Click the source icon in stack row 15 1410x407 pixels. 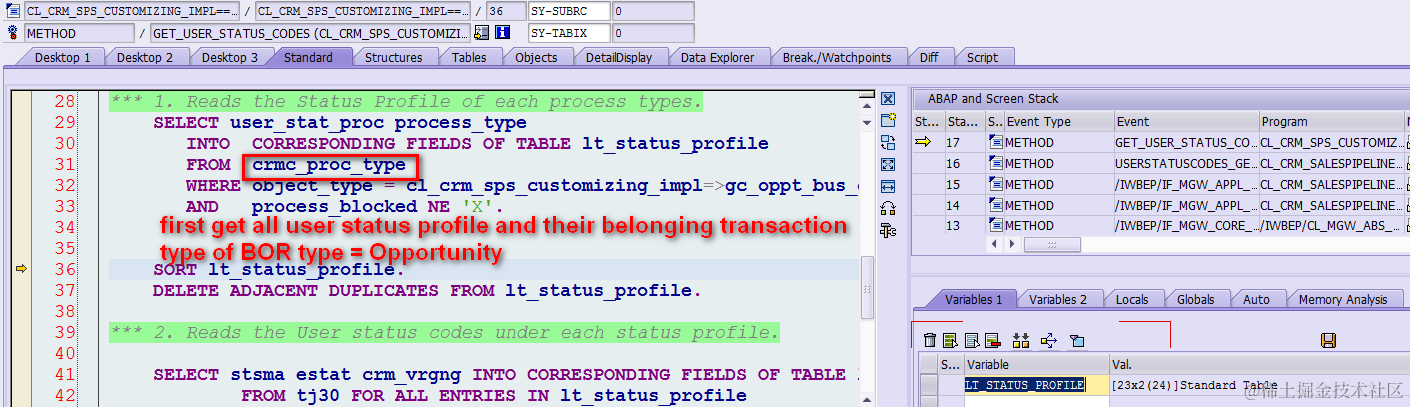tap(994, 185)
